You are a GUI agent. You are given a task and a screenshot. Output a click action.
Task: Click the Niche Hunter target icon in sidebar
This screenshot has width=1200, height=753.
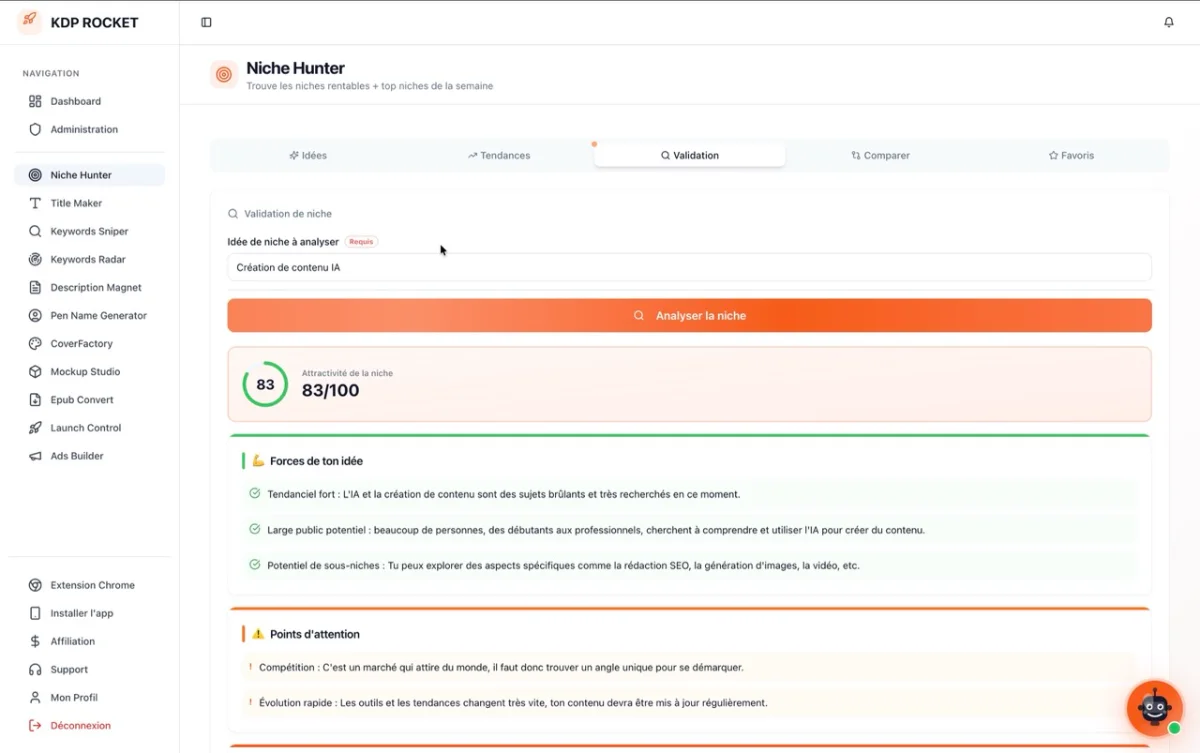[35, 175]
